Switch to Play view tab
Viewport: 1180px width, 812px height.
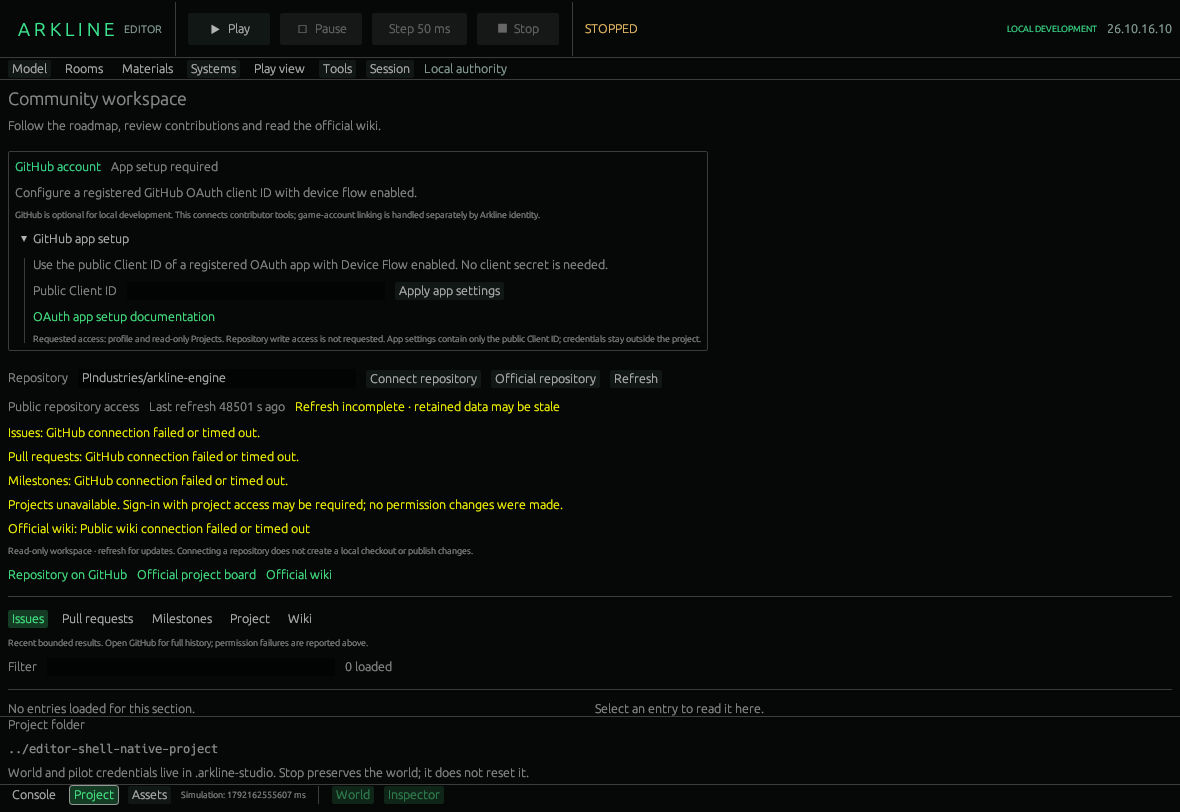[279, 68]
